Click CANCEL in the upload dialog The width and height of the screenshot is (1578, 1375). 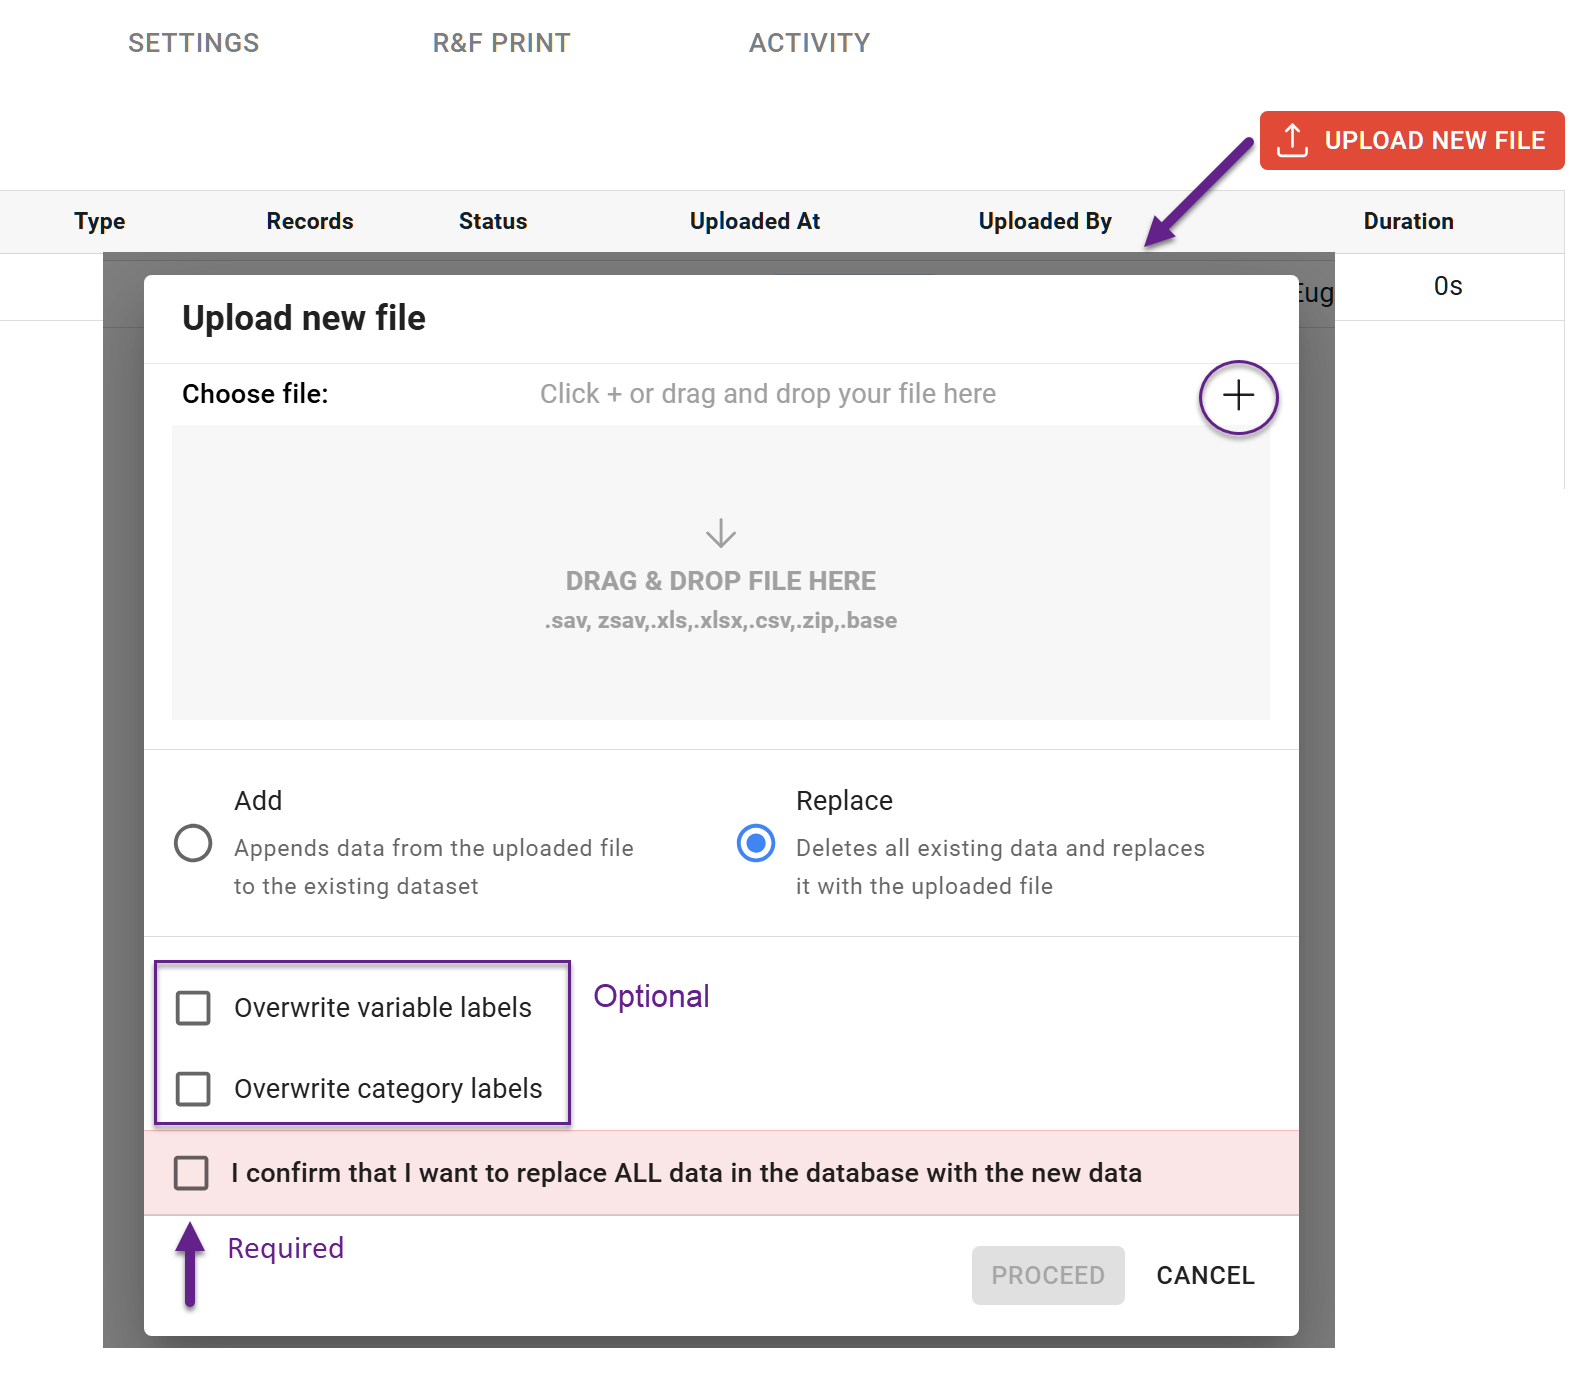click(x=1205, y=1275)
